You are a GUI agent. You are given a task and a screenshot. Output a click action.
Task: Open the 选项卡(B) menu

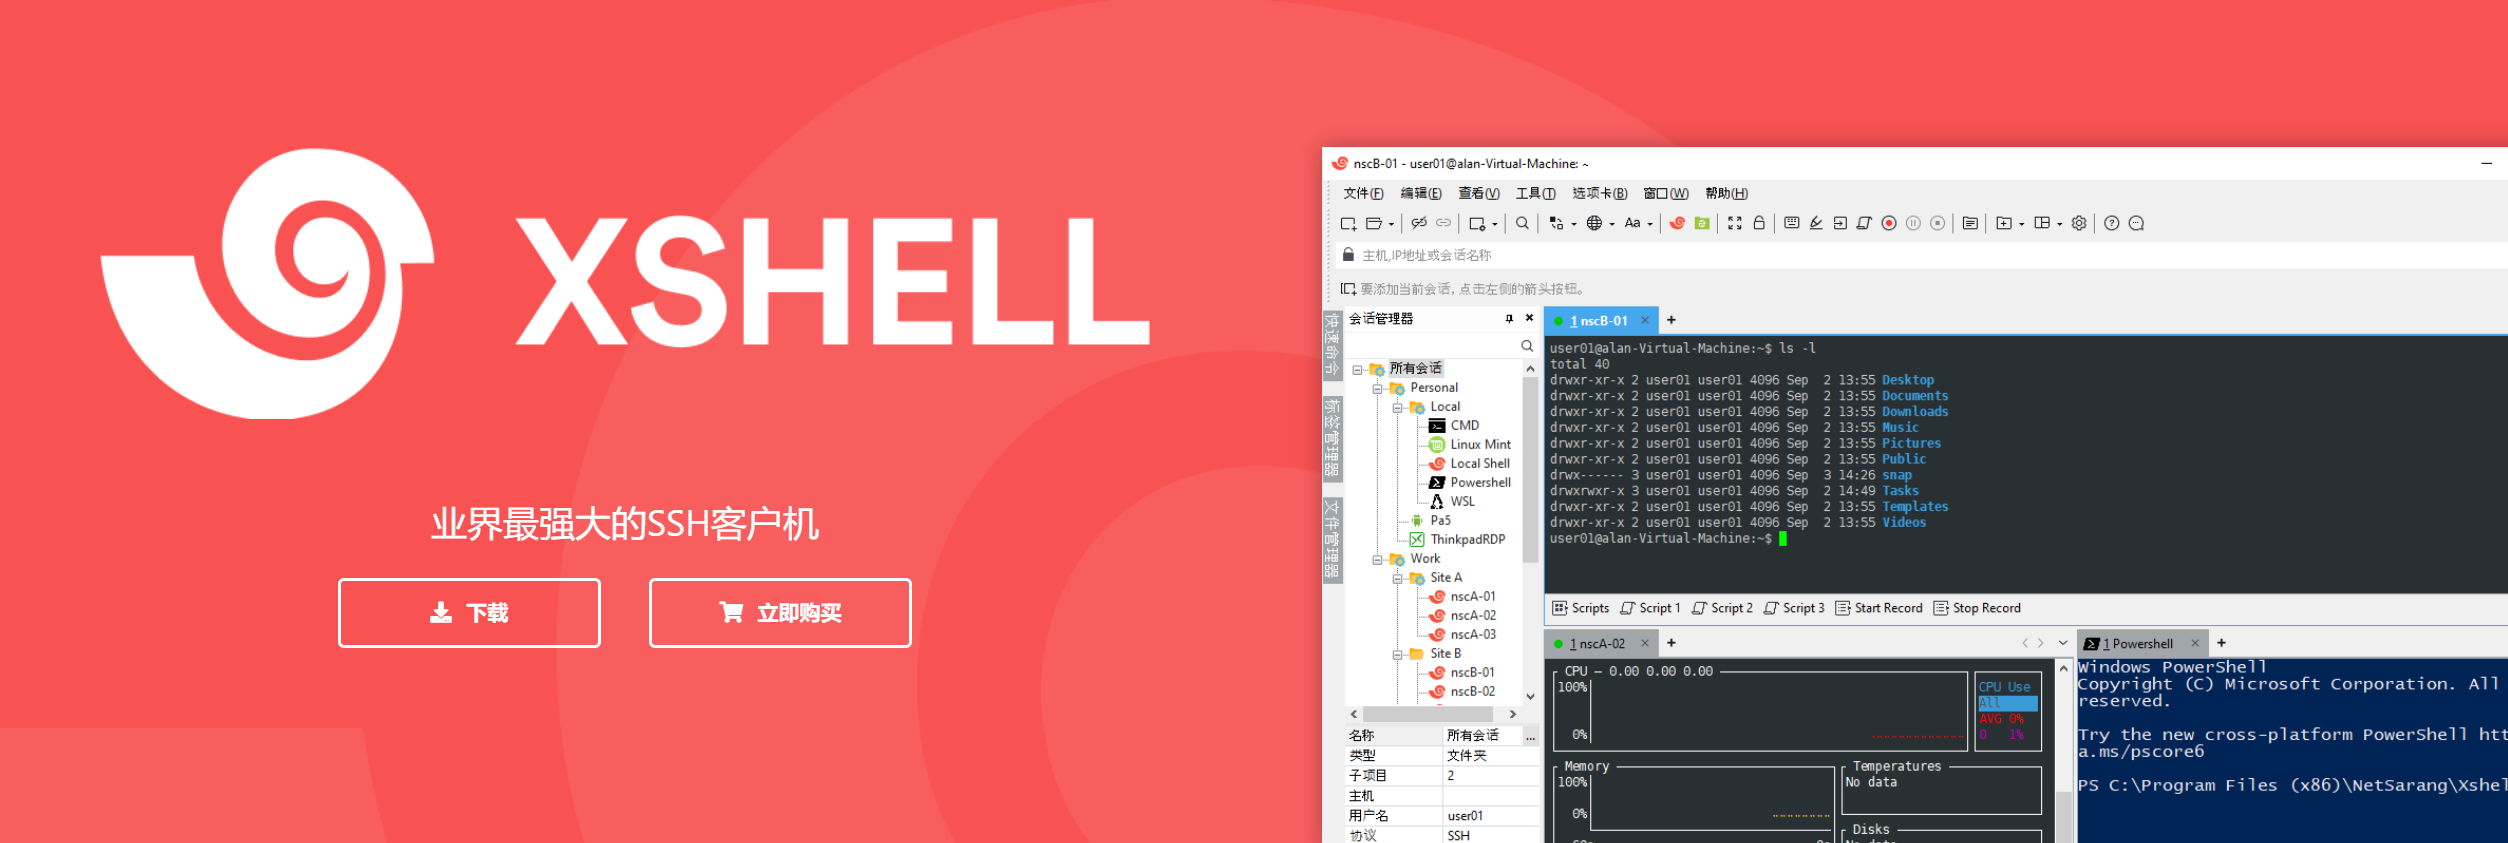[x=1600, y=194]
